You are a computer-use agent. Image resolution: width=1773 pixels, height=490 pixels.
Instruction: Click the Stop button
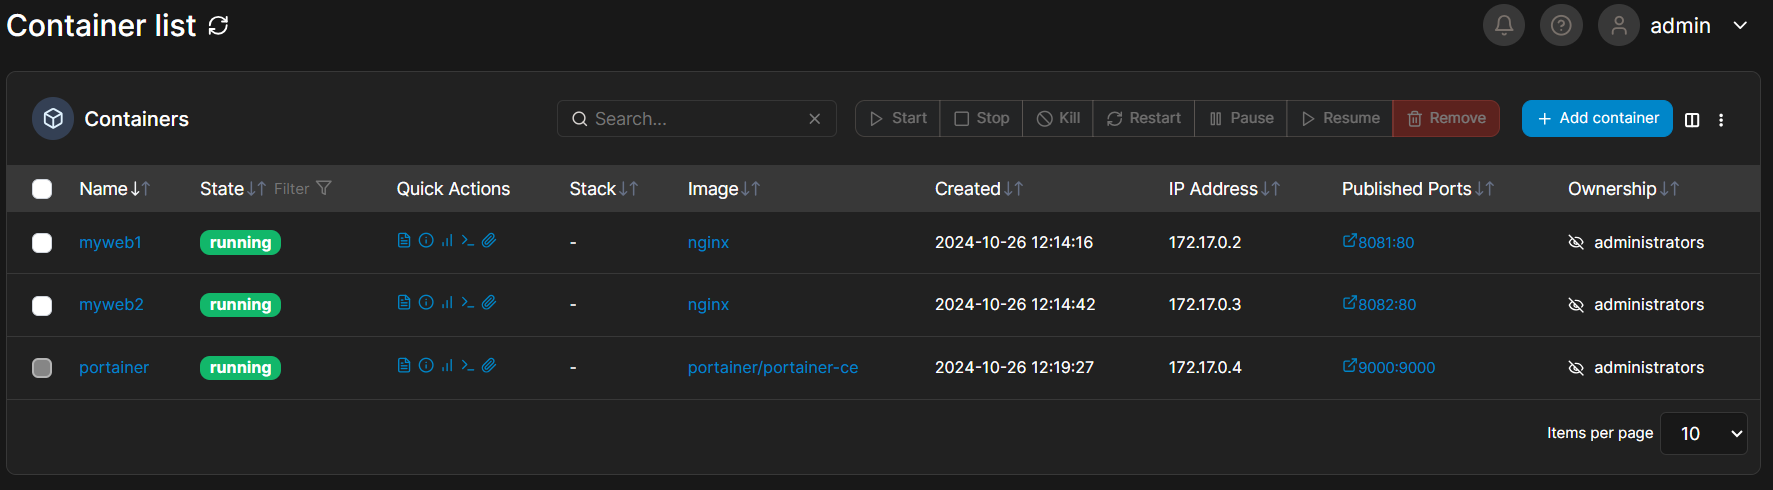(x=982, y=118)
